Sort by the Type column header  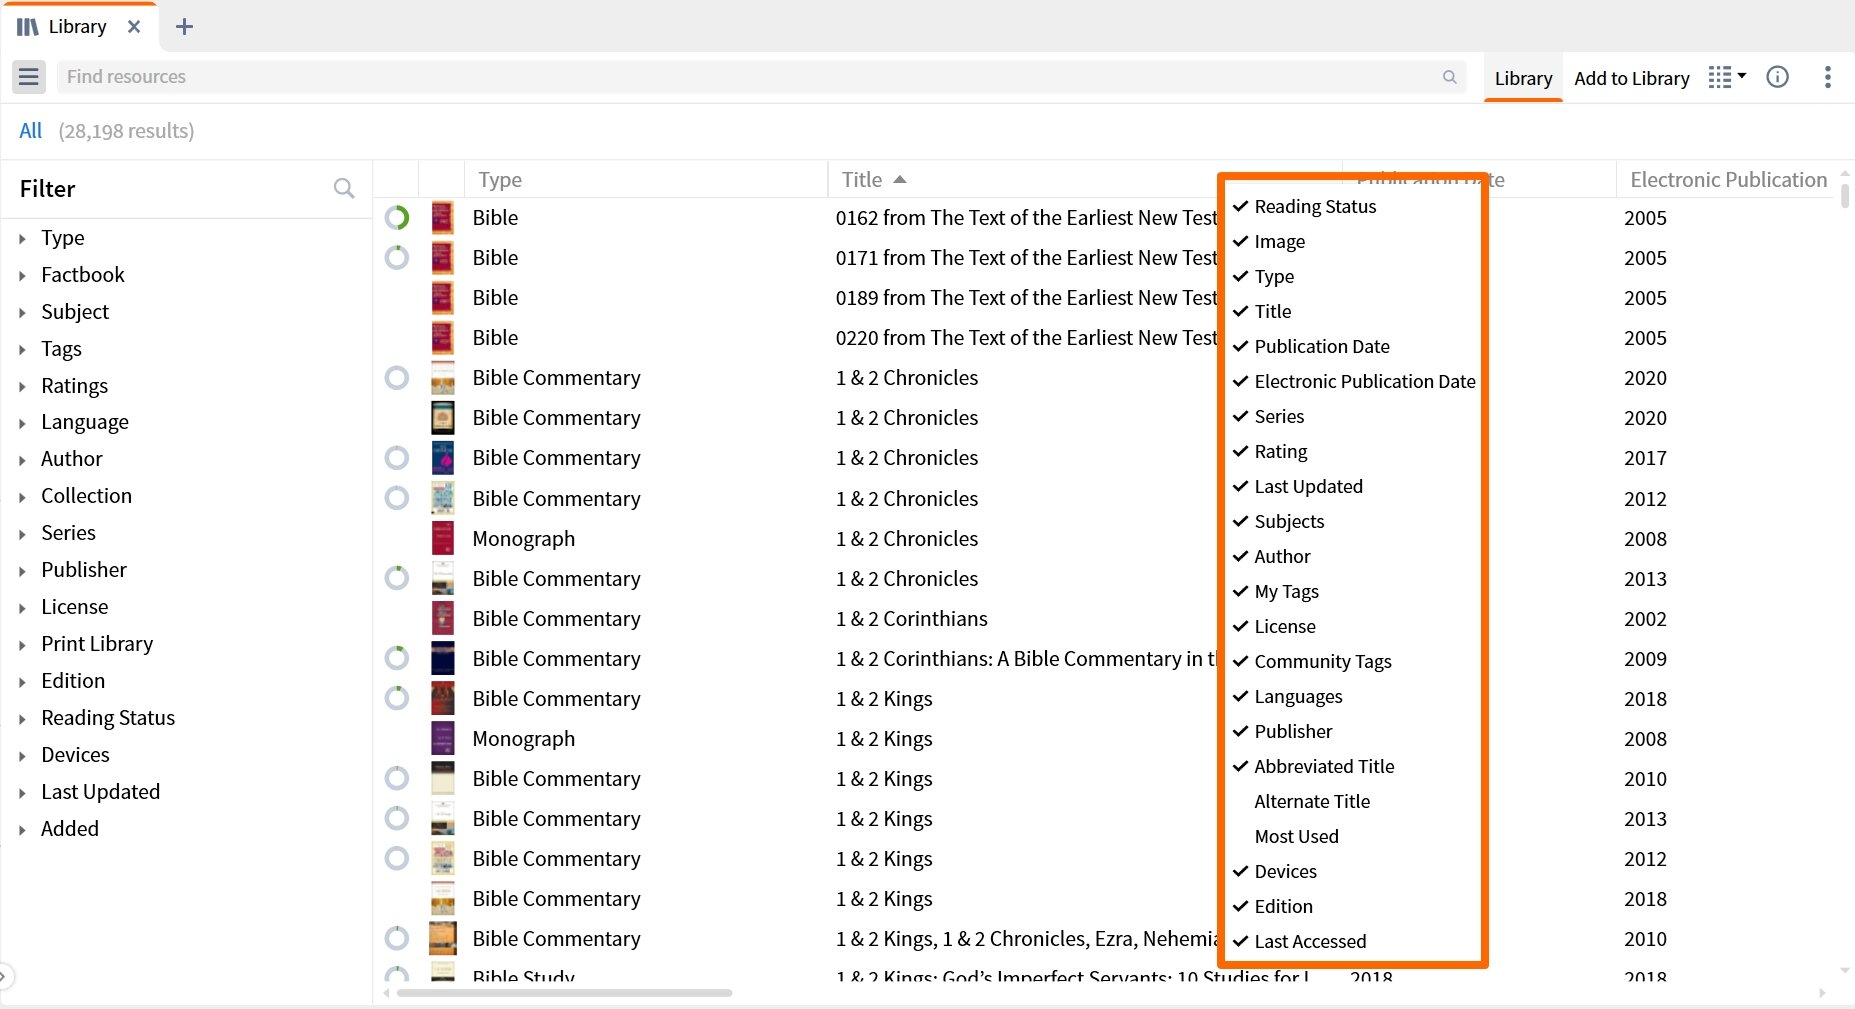500,179
